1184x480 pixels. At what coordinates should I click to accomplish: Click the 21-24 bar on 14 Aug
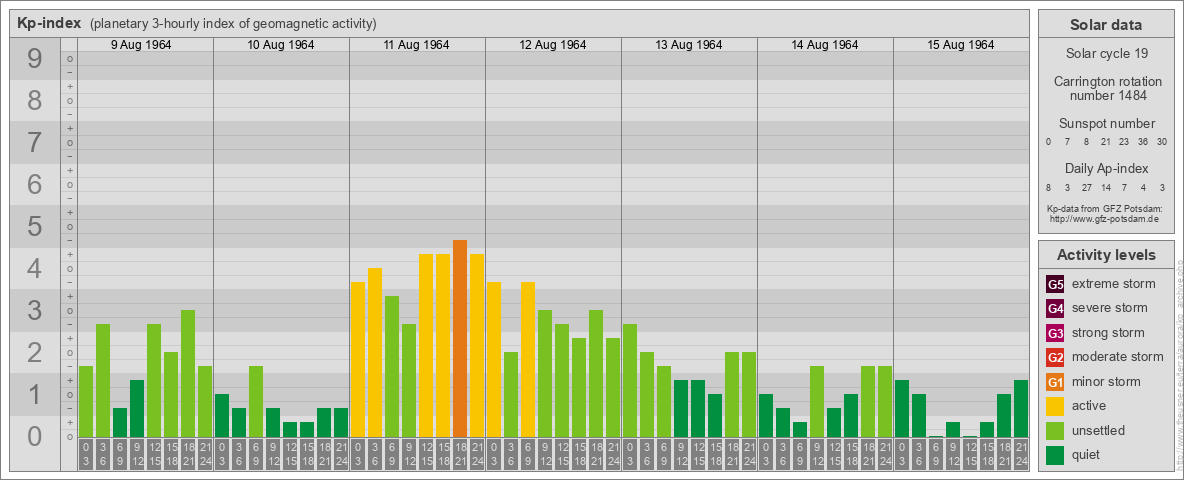pyautogui.click(x=884, y=402)
